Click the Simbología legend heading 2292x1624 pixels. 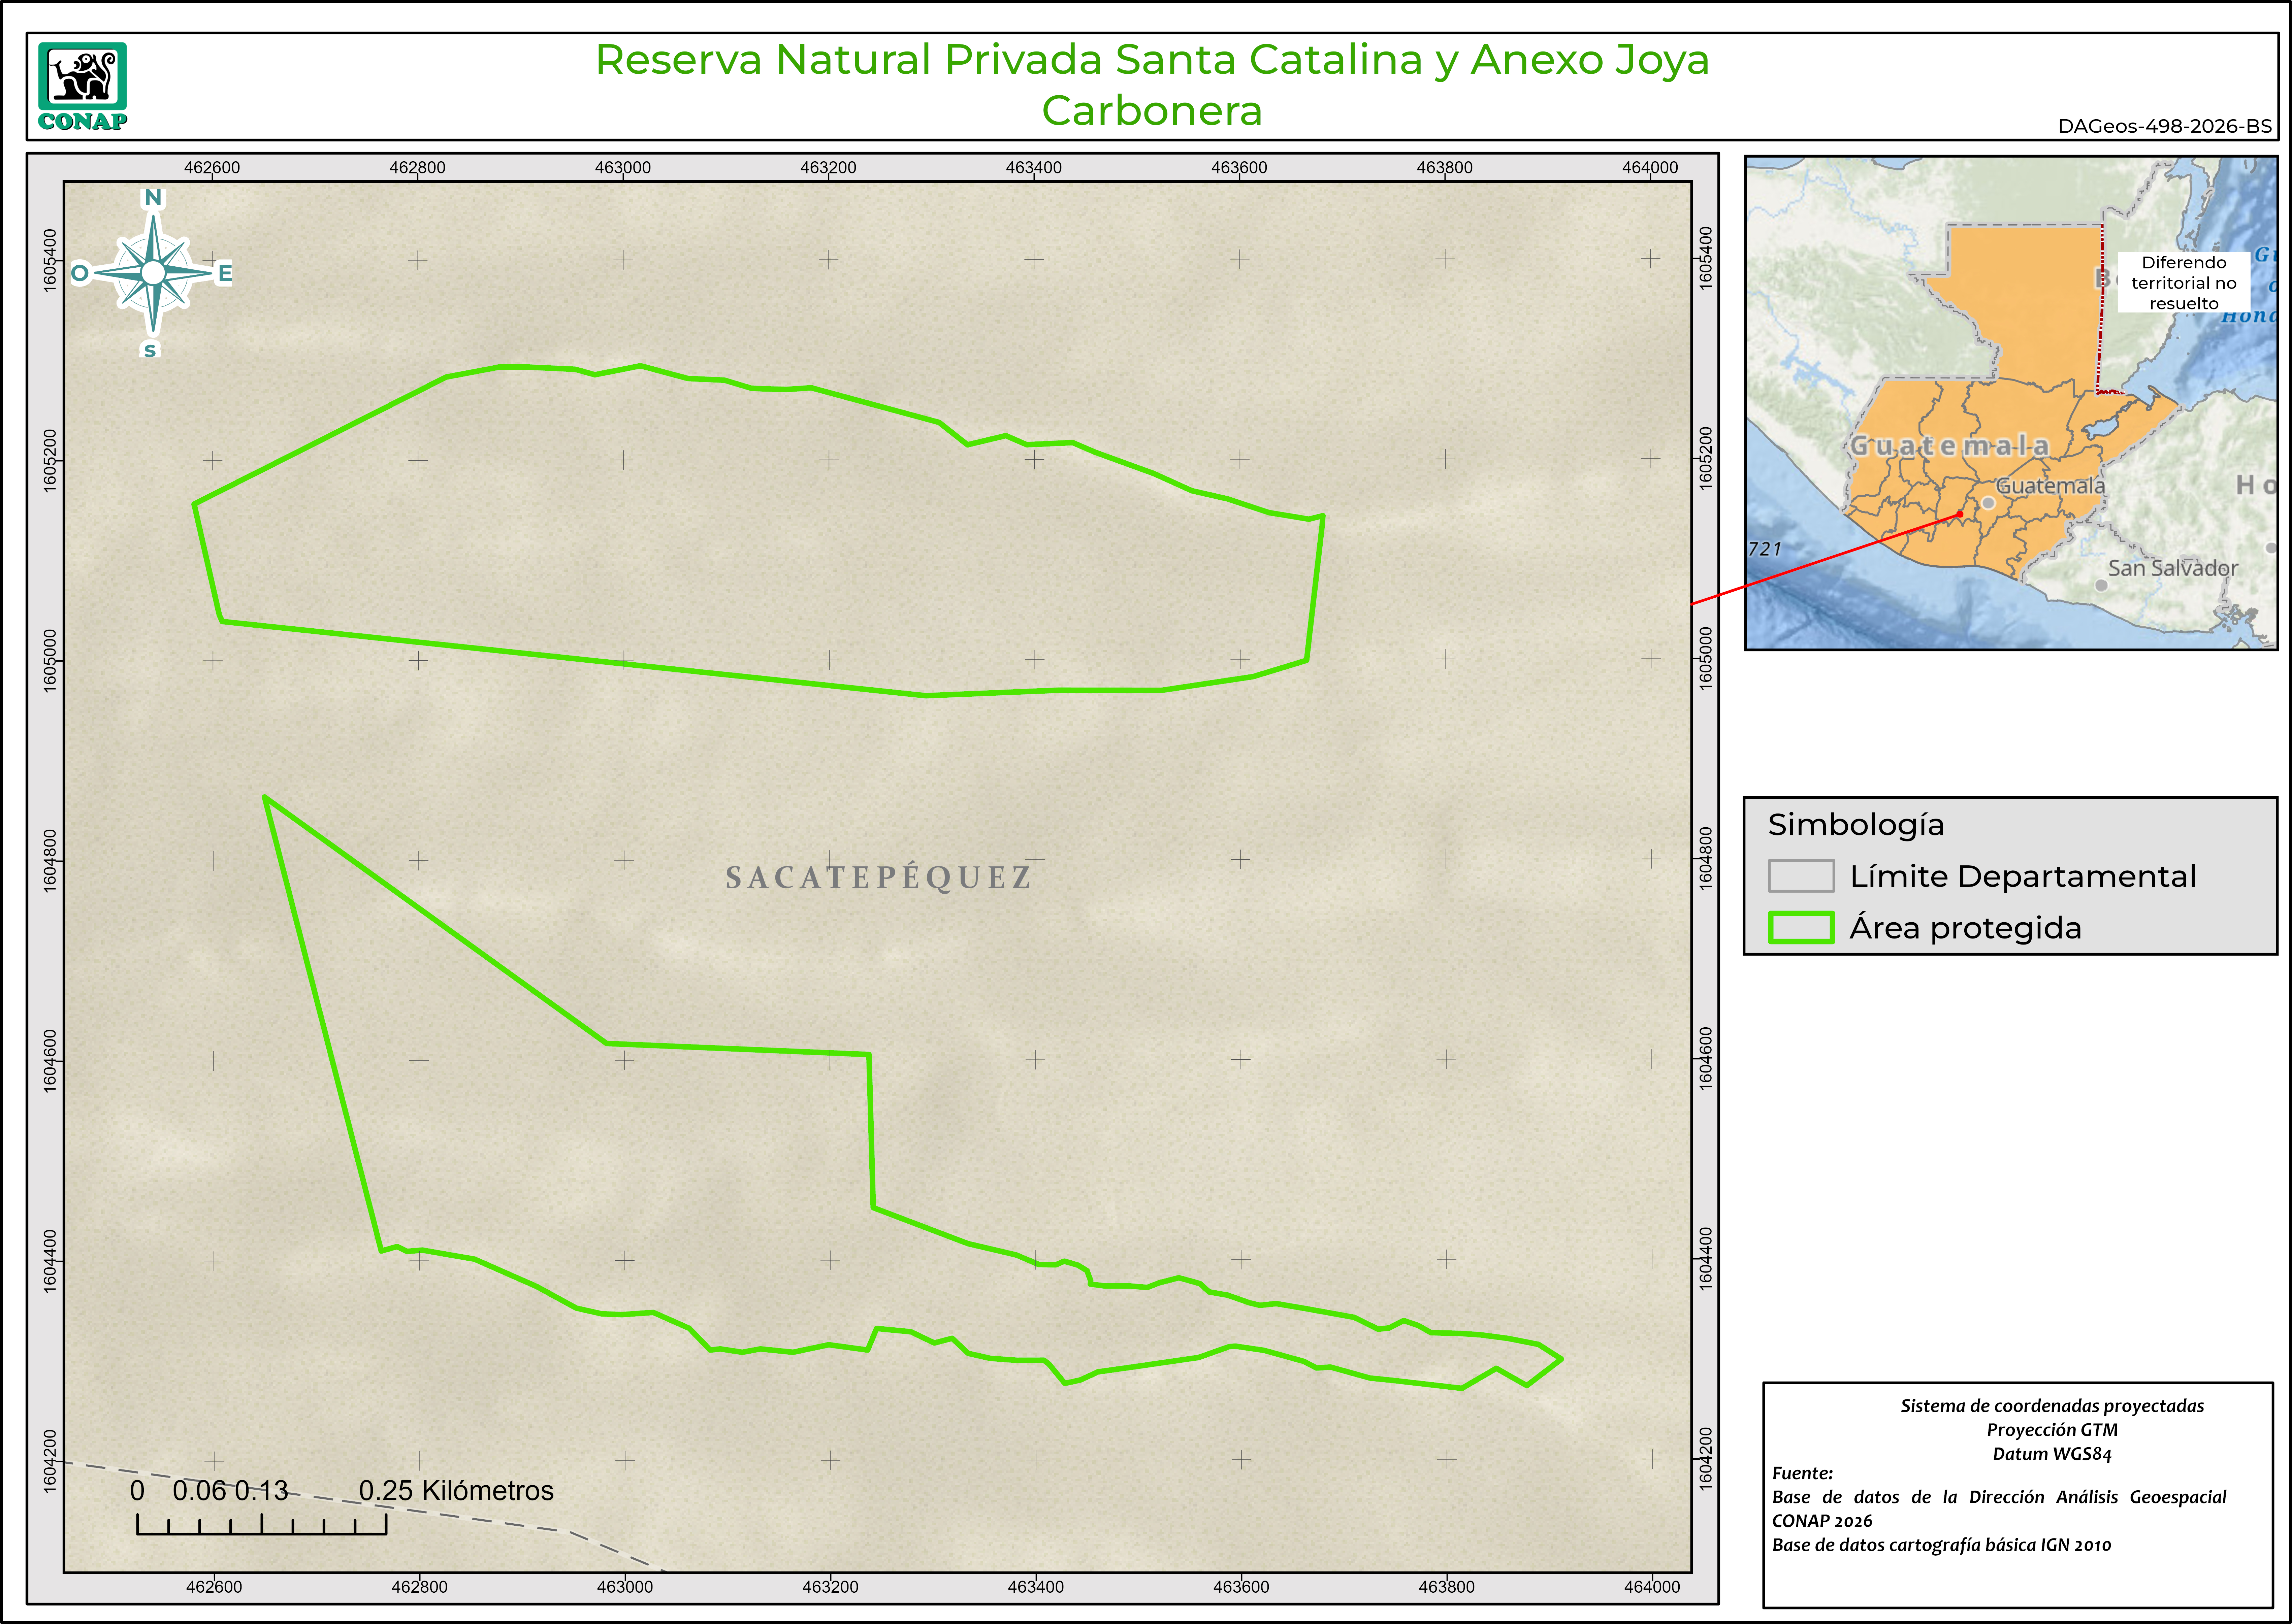pos(1856,825)
